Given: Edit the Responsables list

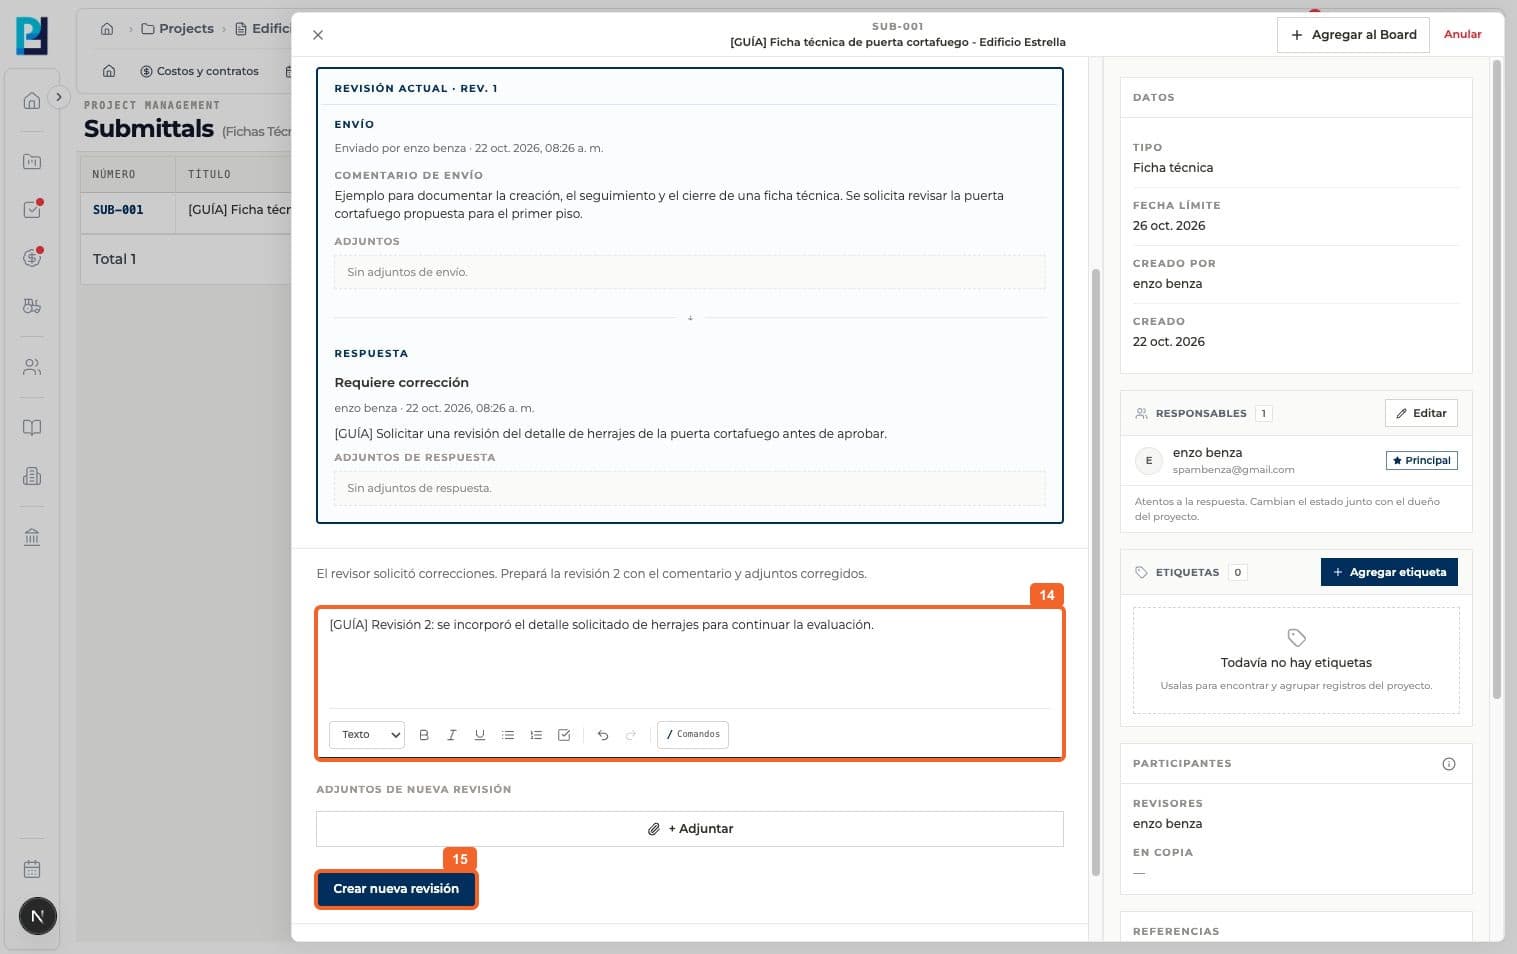Looking at the screenshot, I should click(x=1421, y=413).
